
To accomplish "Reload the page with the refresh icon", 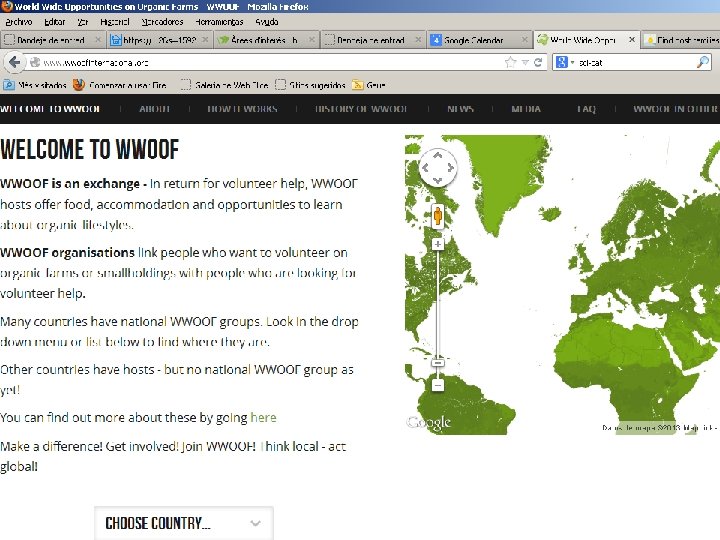I will coord(538,62).
